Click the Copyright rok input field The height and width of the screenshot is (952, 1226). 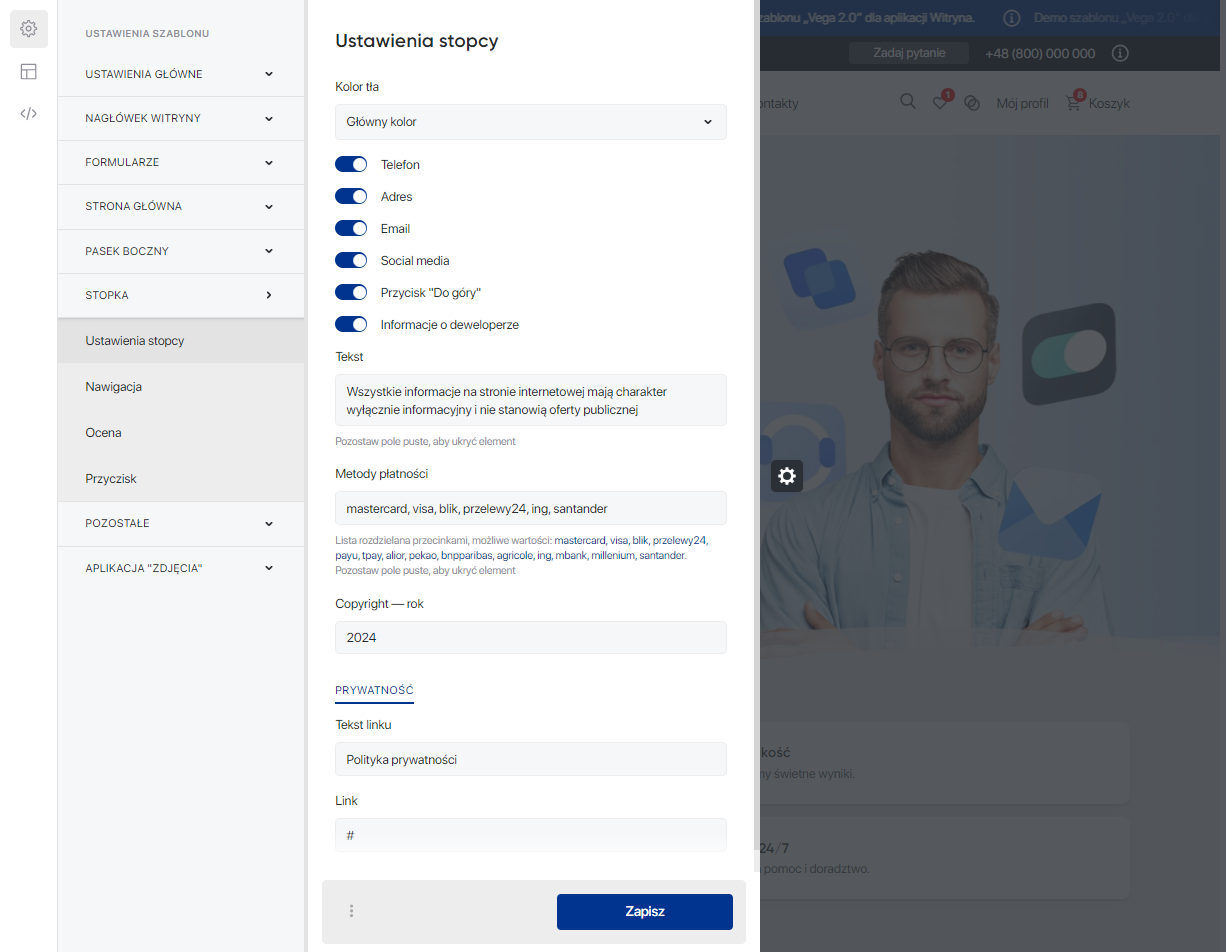click(x=530, y=638)
